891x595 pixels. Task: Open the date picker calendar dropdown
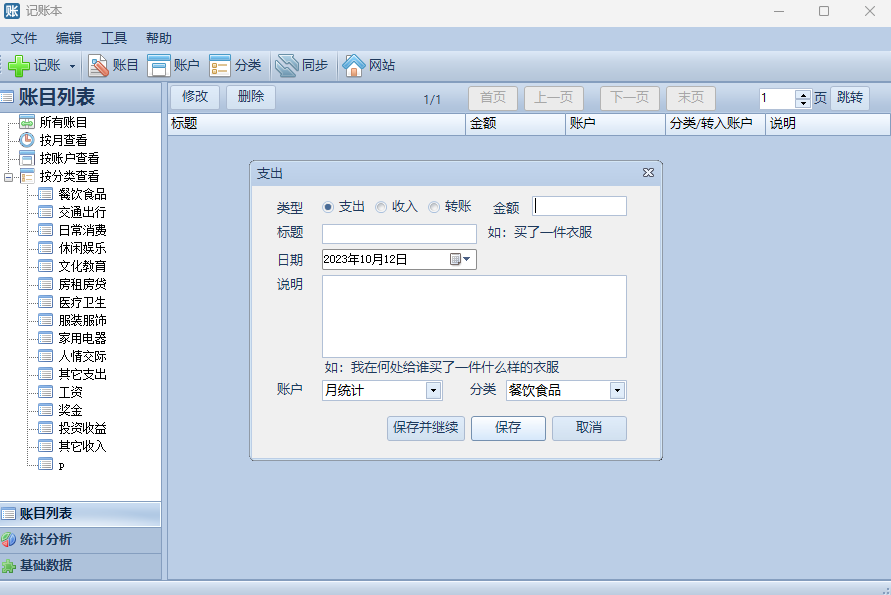coord(461,260)
